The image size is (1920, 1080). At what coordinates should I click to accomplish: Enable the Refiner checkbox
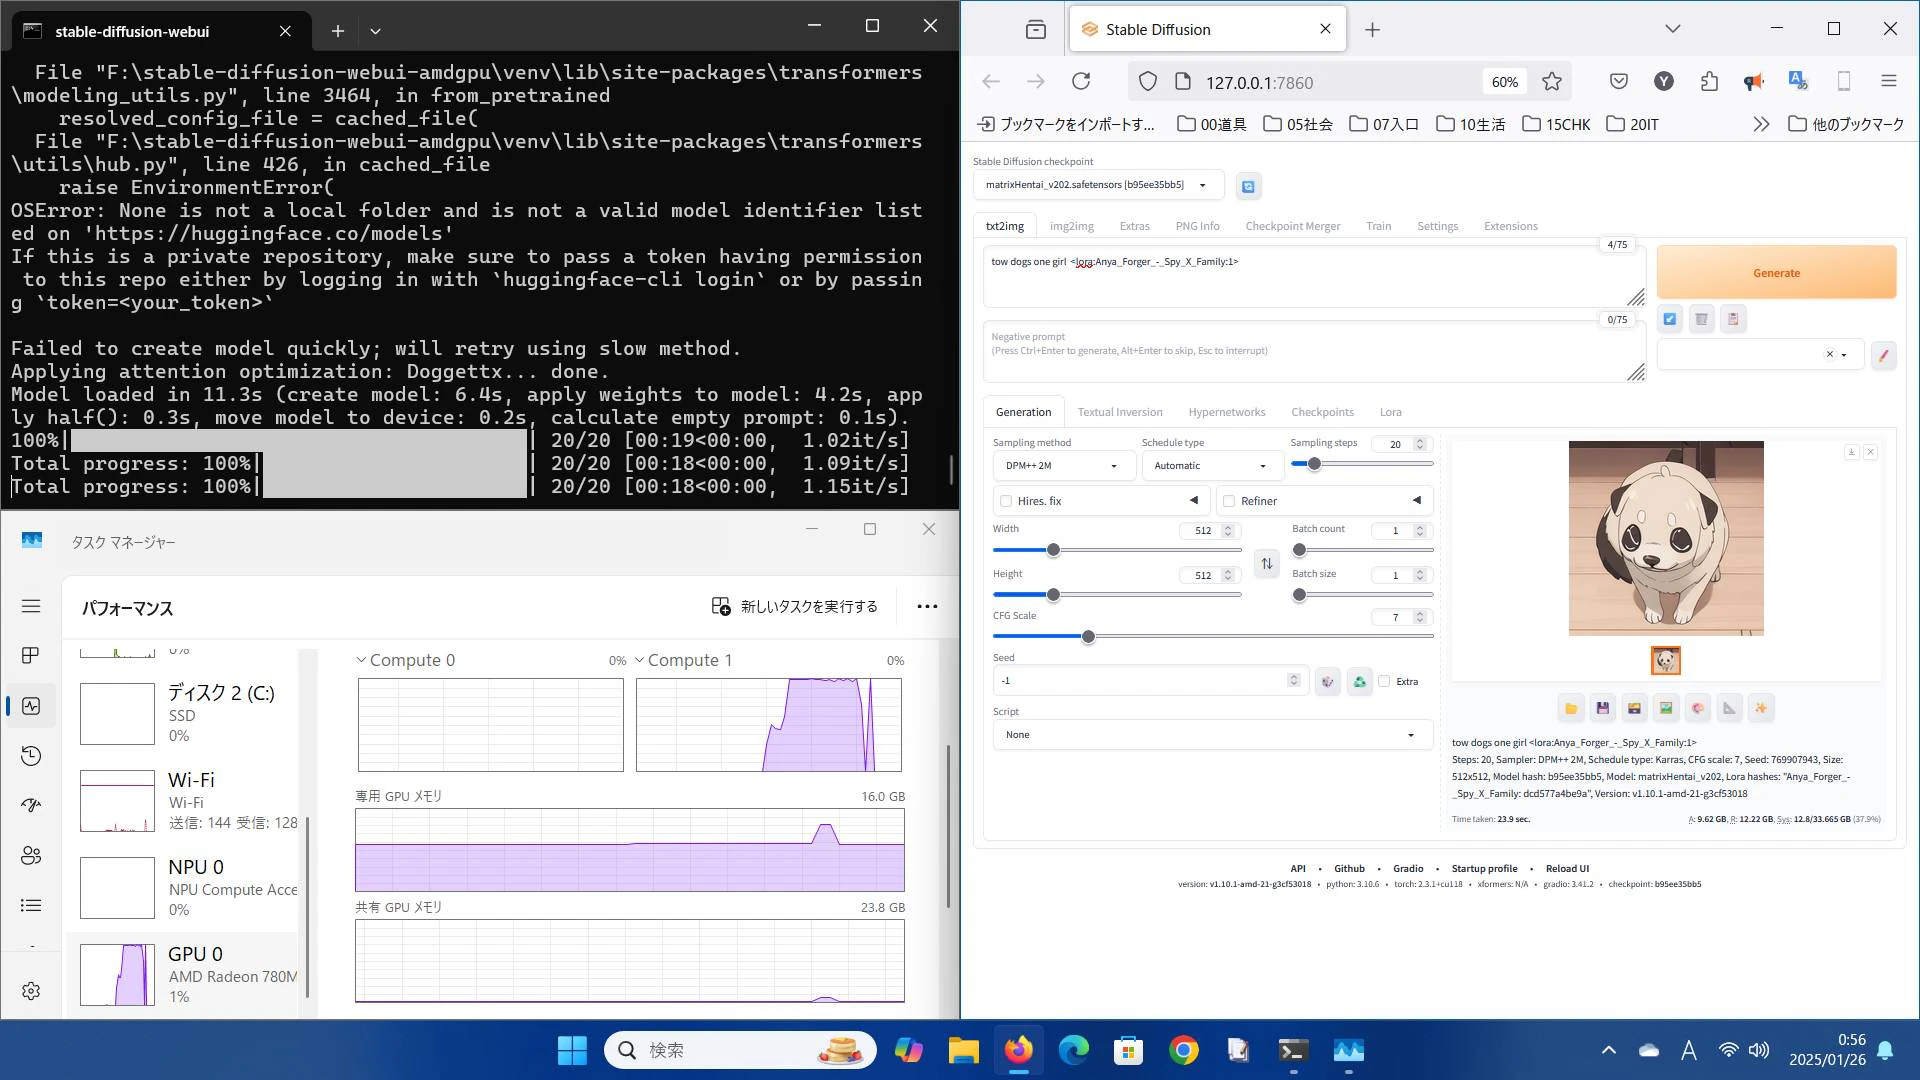pos(1229,502)
